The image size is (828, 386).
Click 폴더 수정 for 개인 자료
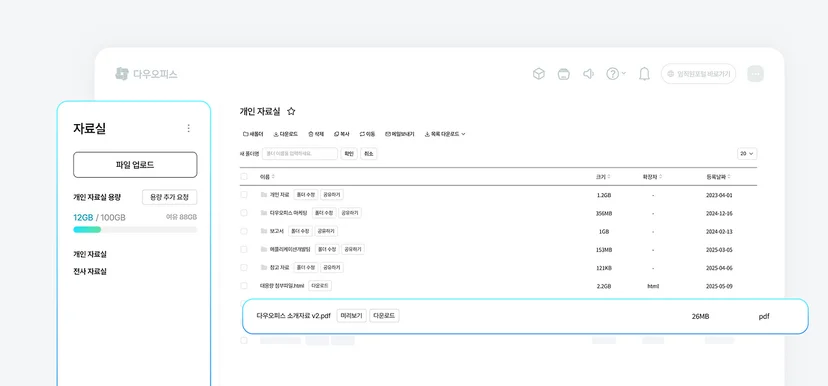pos(305,195)
